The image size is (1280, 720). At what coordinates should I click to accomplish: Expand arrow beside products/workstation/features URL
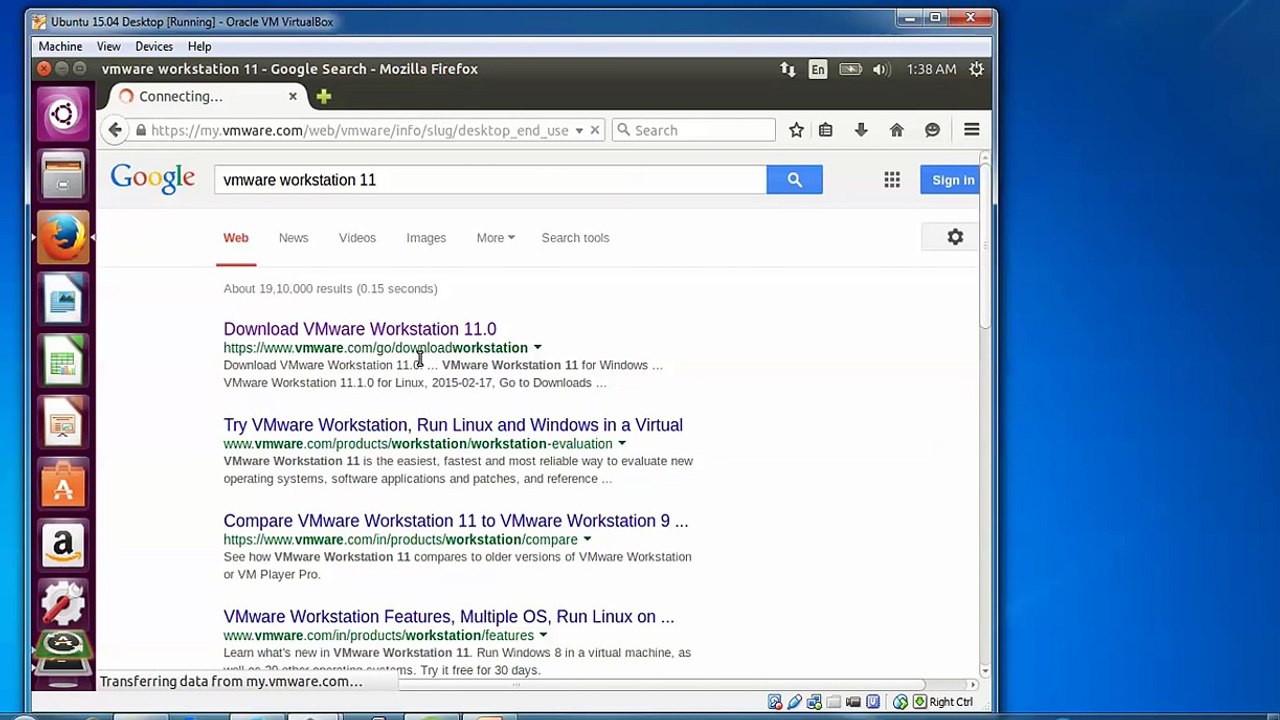[x=543, y=636]
